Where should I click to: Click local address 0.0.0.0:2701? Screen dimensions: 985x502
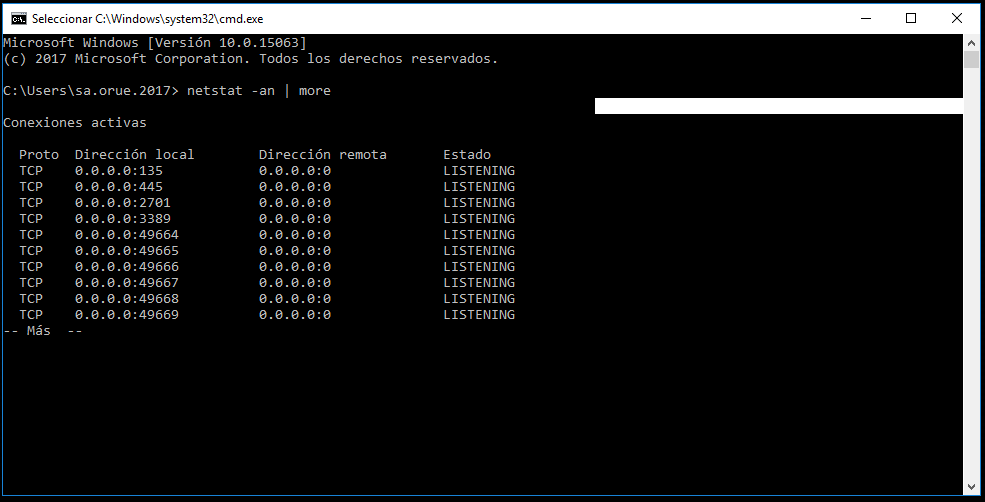(122, 203)
